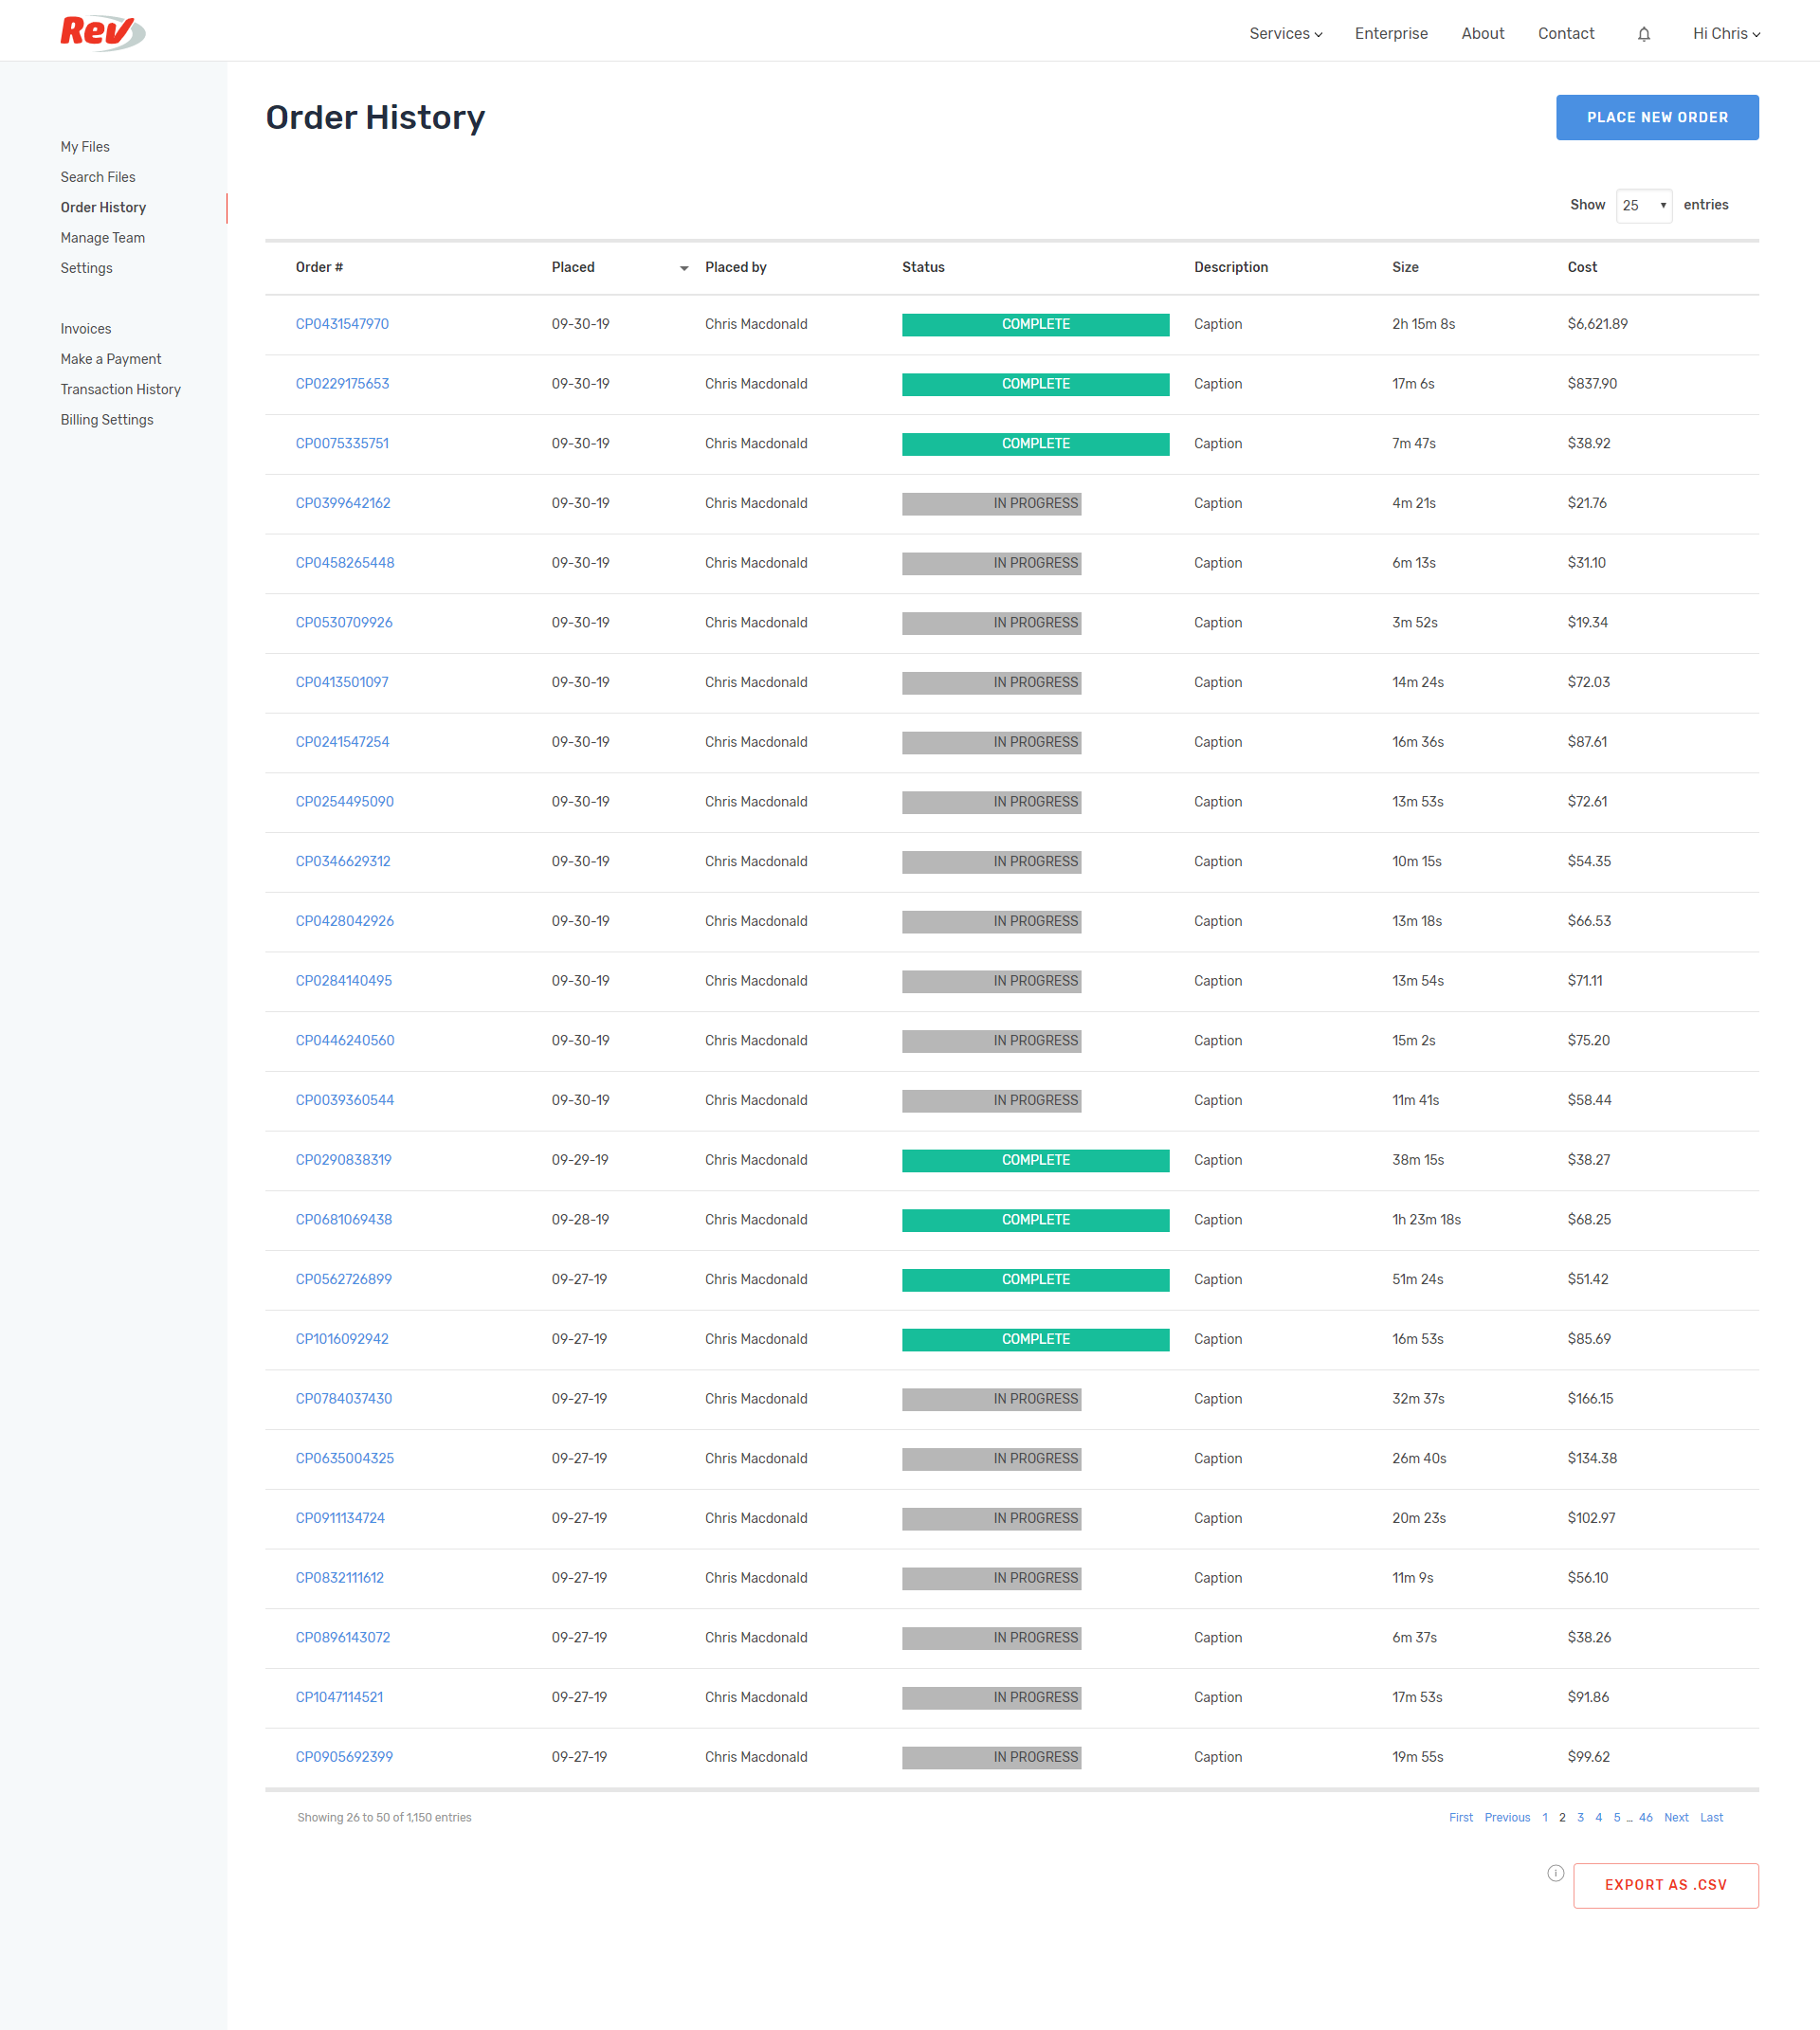This screenshot has width=1820, height=2030.
Task: Jump to page 46 in pagination
Action: pos(1645,1818)
